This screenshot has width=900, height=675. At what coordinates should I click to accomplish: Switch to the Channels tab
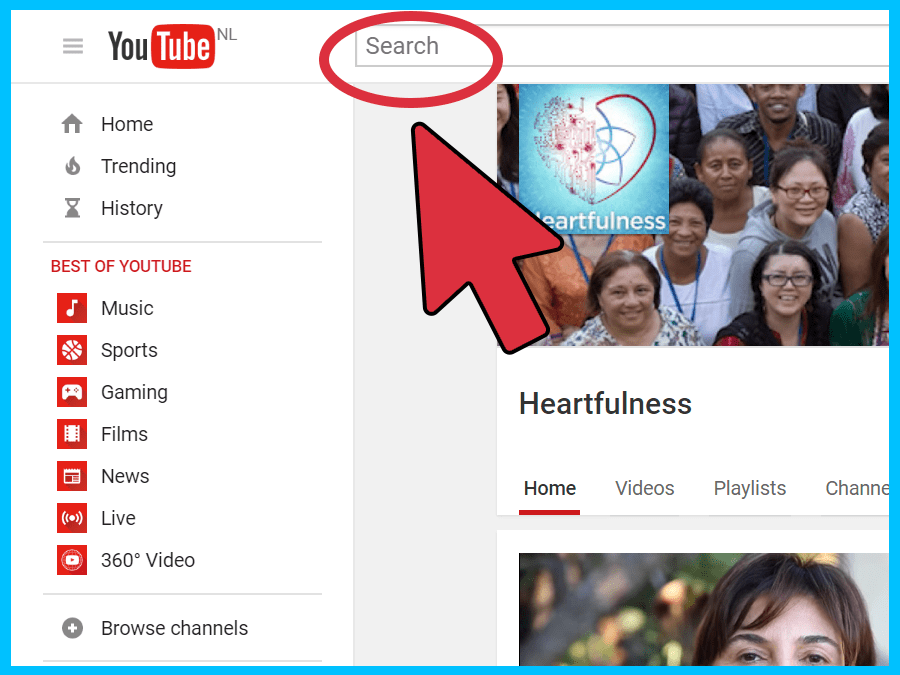[857, 488]
